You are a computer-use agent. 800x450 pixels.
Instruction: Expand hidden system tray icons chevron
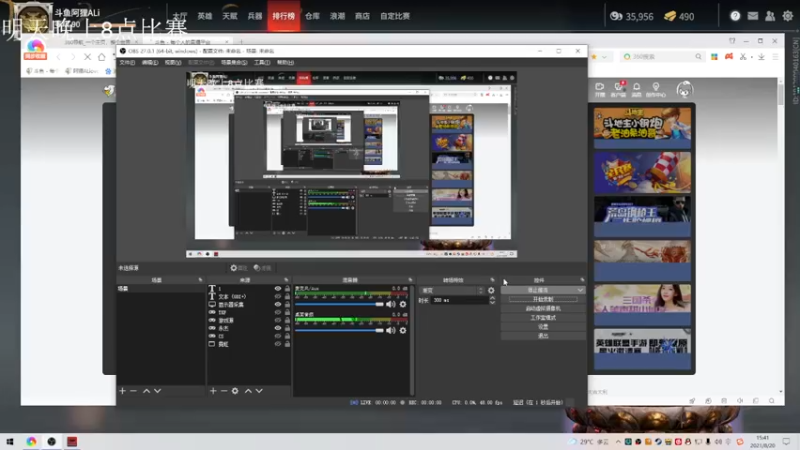(x=618, y=442)
